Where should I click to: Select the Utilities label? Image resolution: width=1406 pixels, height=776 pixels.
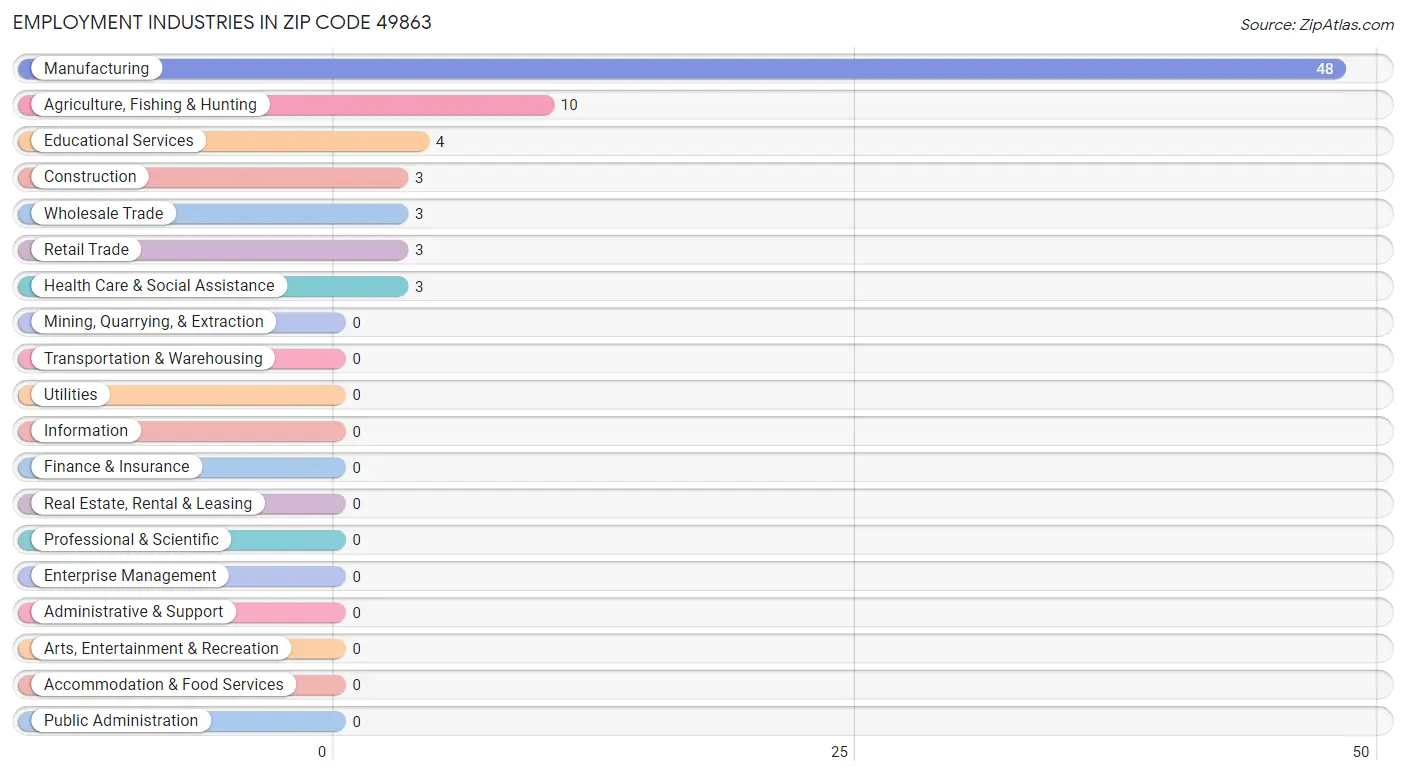[71, 394]
